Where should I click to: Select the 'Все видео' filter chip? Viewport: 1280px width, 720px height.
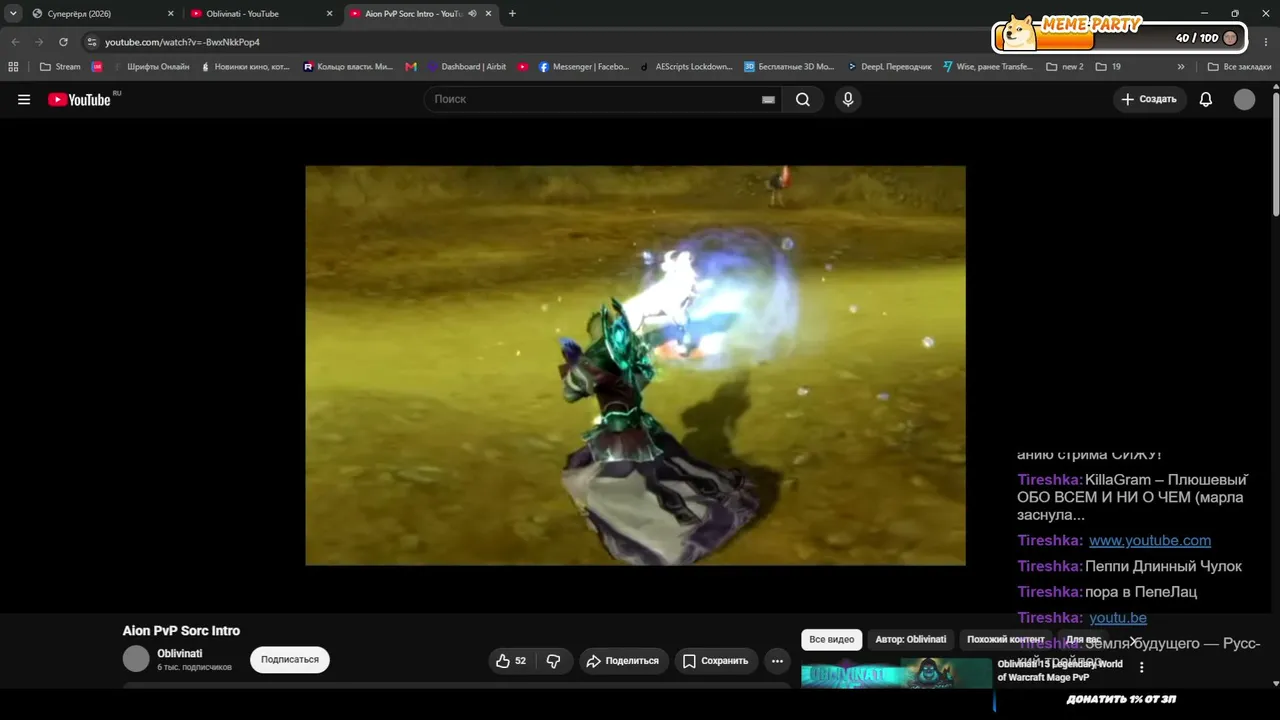(832, 640)
